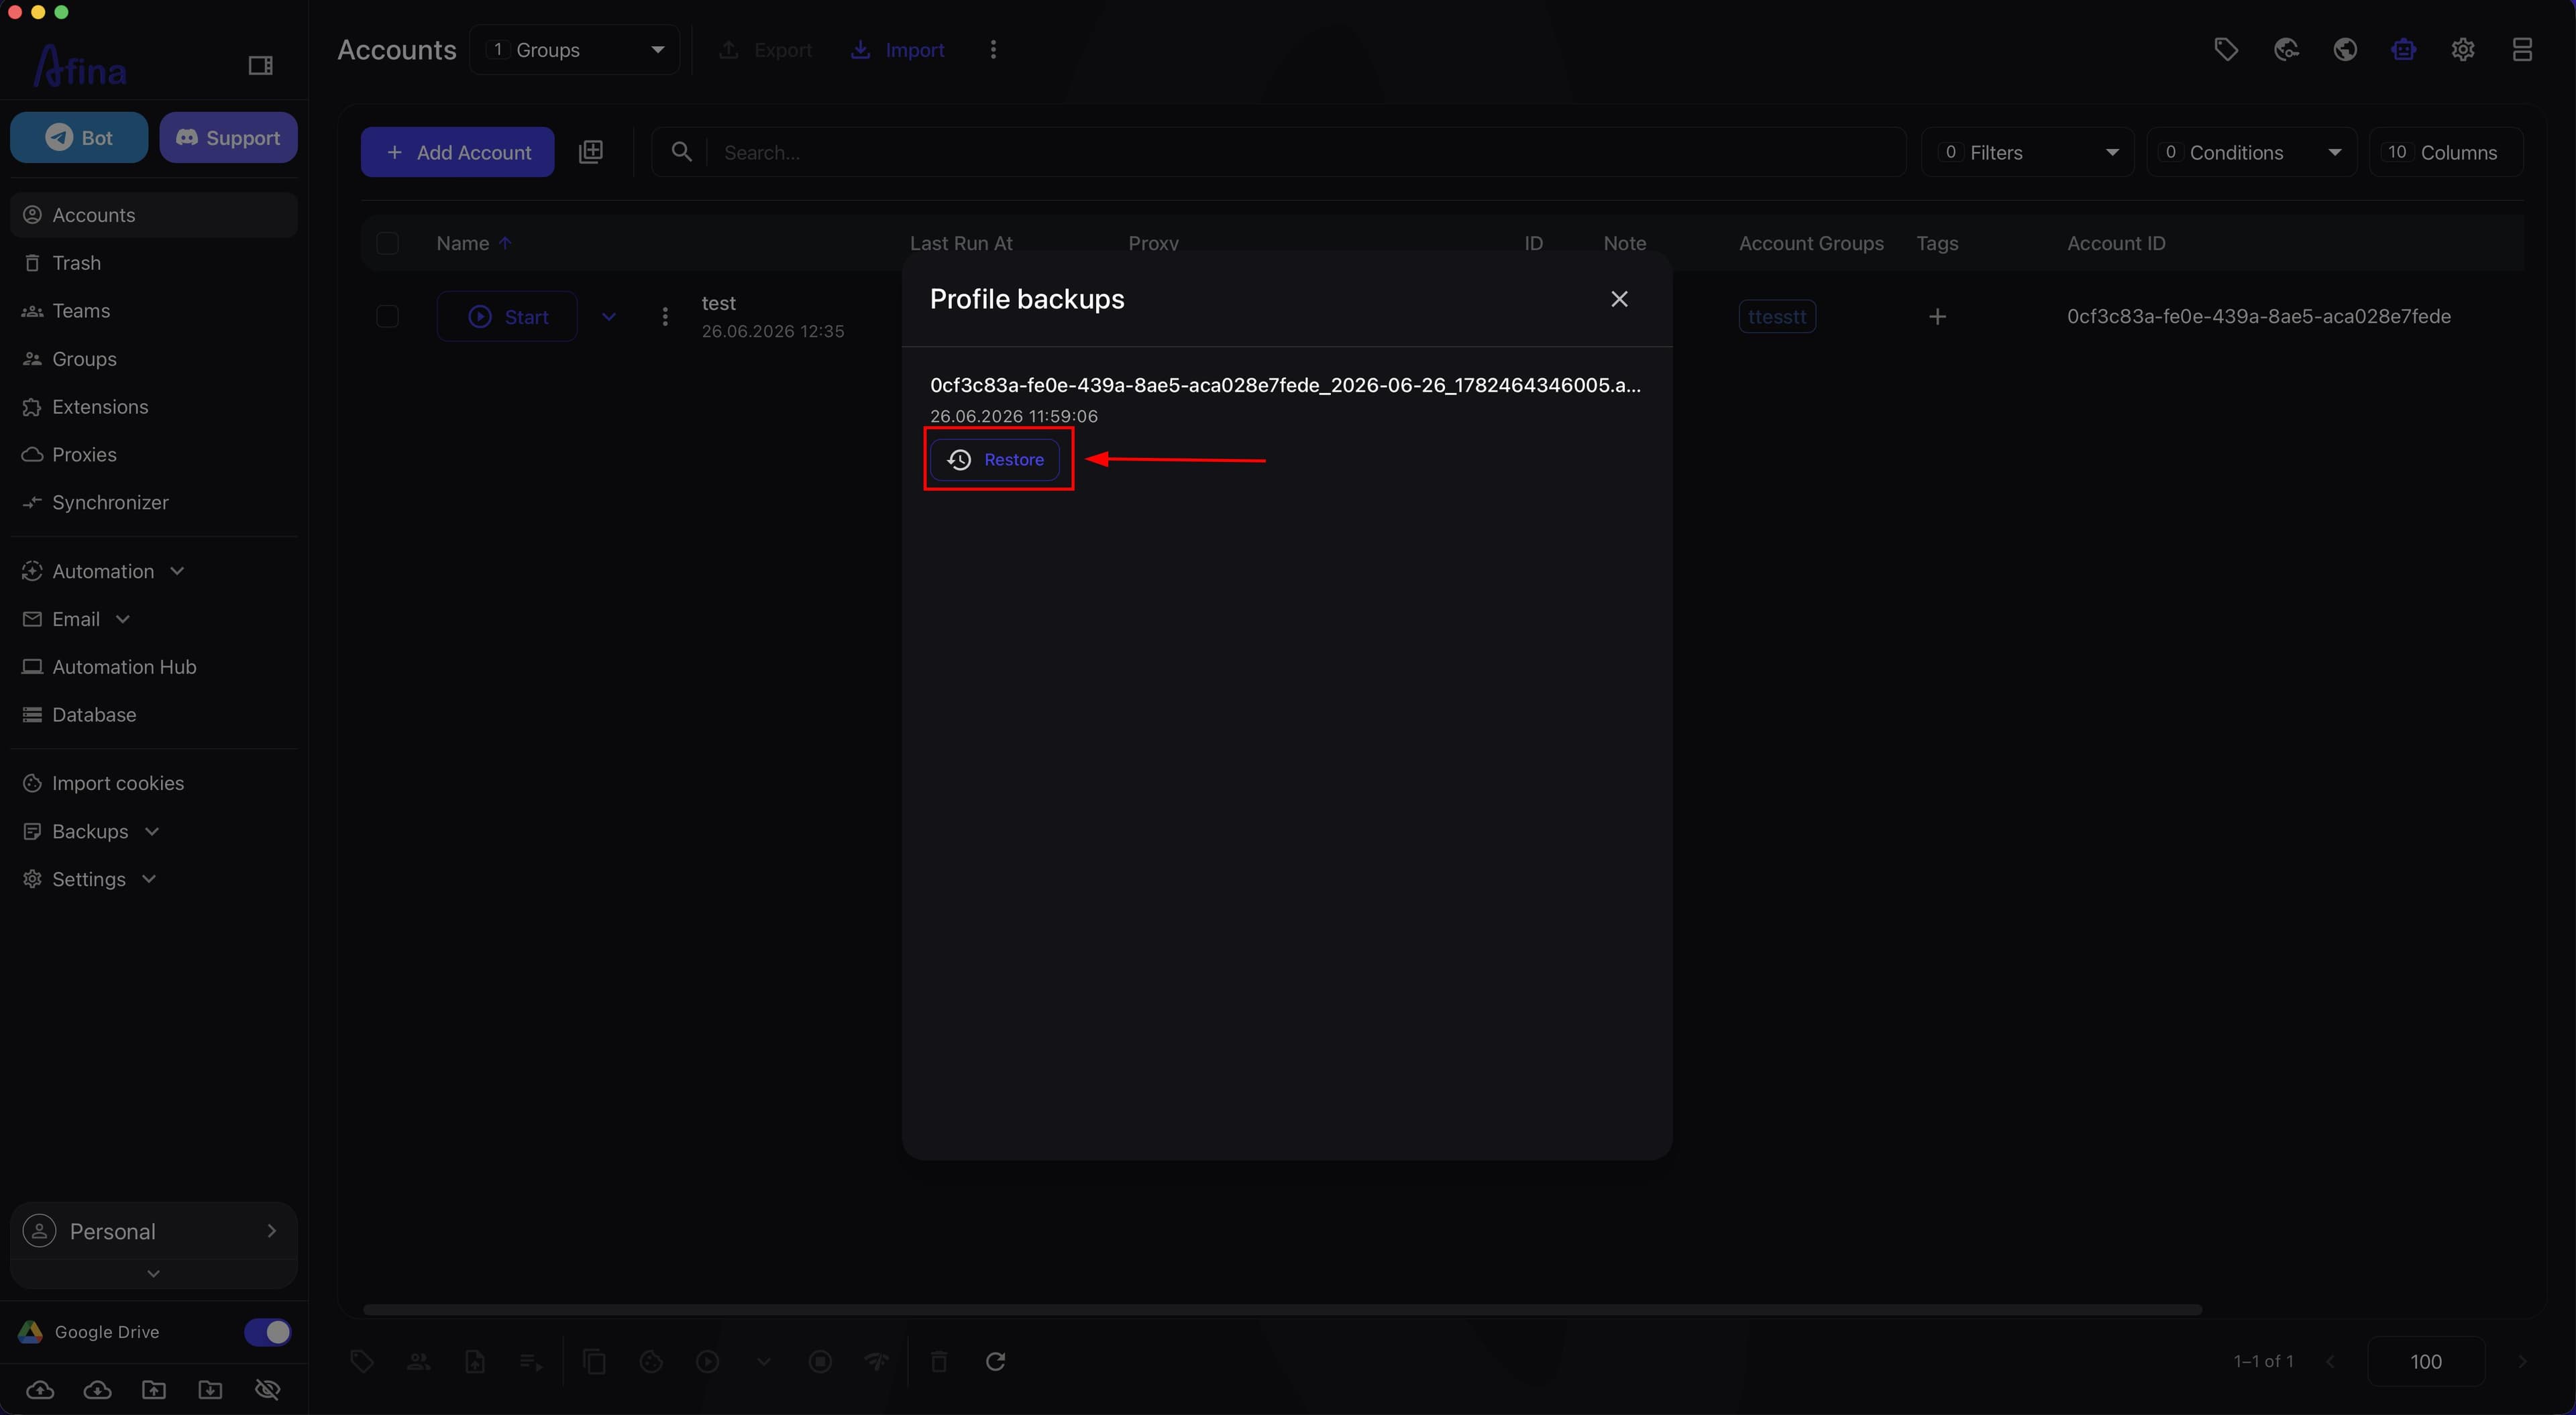Screen dimensions: 2576x1415
Task: Click the bulk add accounts icon
Action: (591, 152)
